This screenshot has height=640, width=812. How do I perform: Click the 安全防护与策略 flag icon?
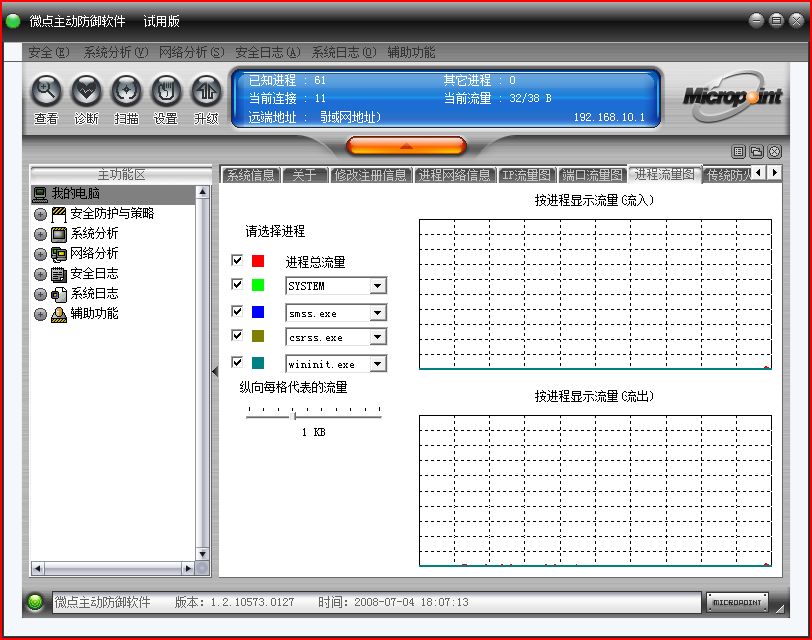[59, 214]
